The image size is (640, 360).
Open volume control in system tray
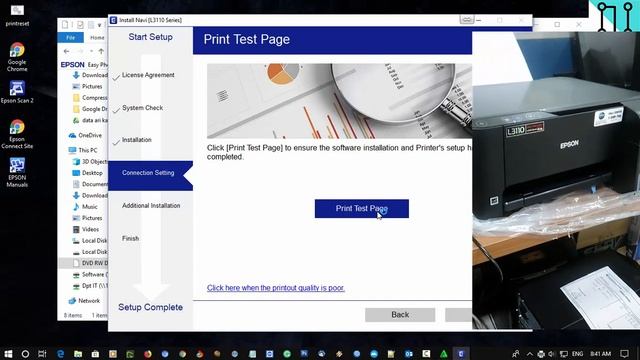[x=552, y=354]
